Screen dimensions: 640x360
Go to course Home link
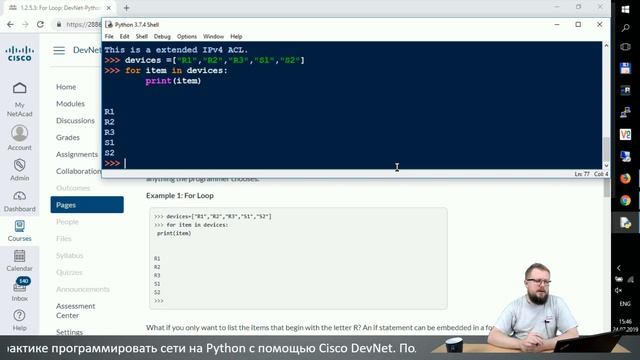click(66, 87)
